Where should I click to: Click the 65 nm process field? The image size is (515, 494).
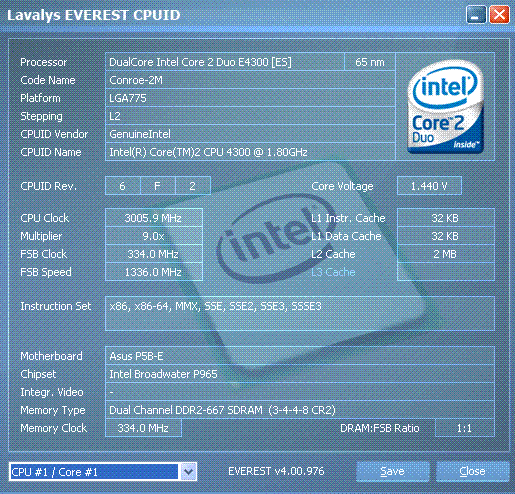coord(370,62)
